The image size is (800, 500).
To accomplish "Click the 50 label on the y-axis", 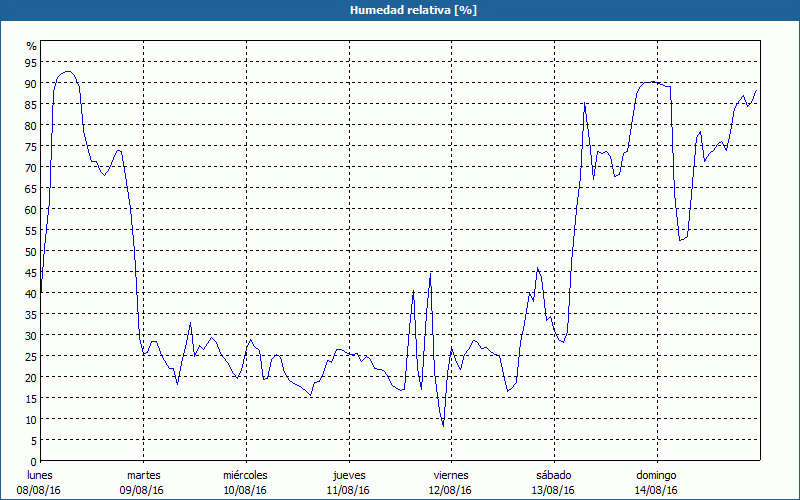I will (31, 251).
